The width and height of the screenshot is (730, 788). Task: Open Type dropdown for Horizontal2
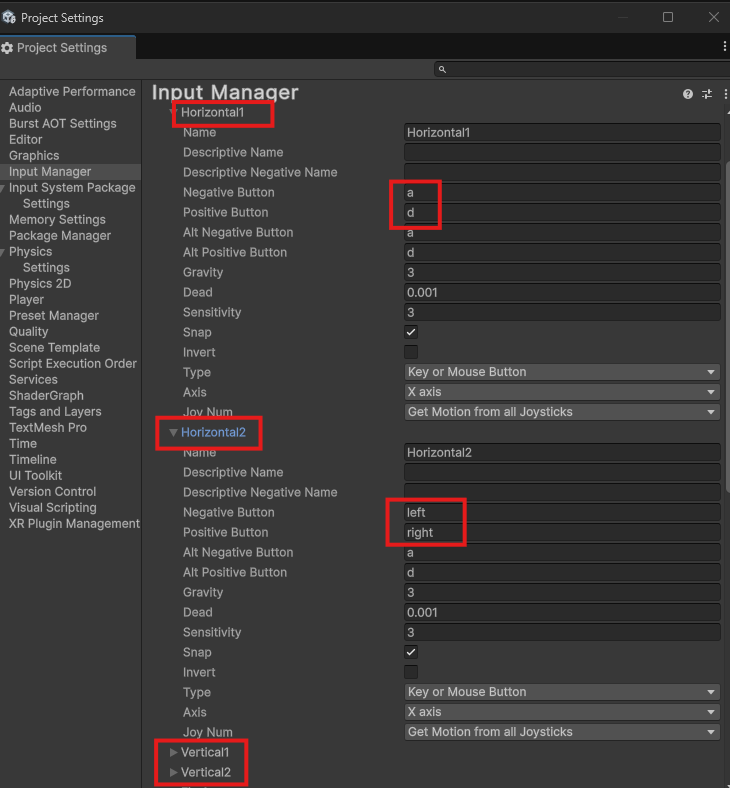(x=562, y=692)
